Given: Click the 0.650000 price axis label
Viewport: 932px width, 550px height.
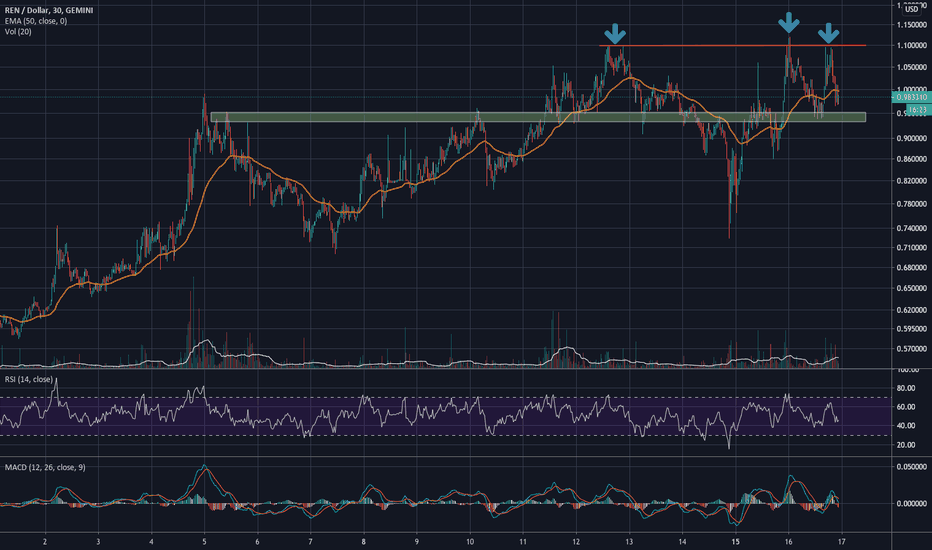Looking at the screenshot, I should [911, 288].
